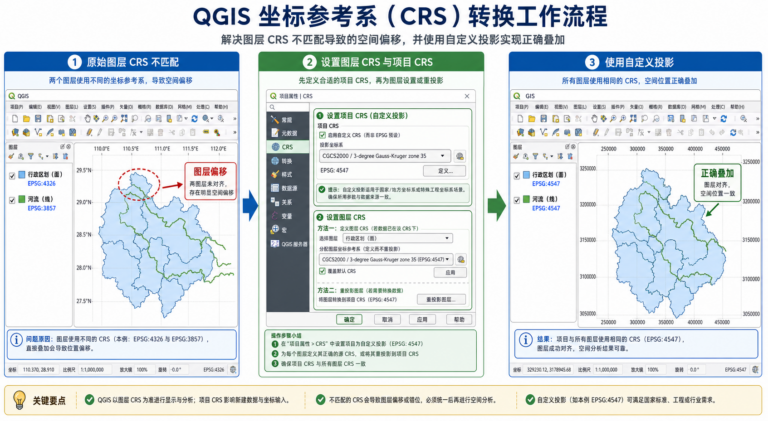Open 设置 menu in step 3 QGIS window
The height and width of the screenshot is (421, 768).
(x=599, y=107)
